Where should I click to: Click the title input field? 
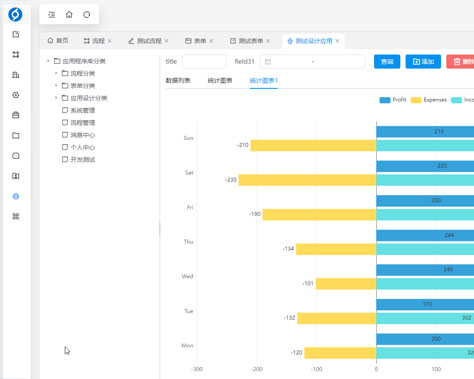tap(204, 62)
